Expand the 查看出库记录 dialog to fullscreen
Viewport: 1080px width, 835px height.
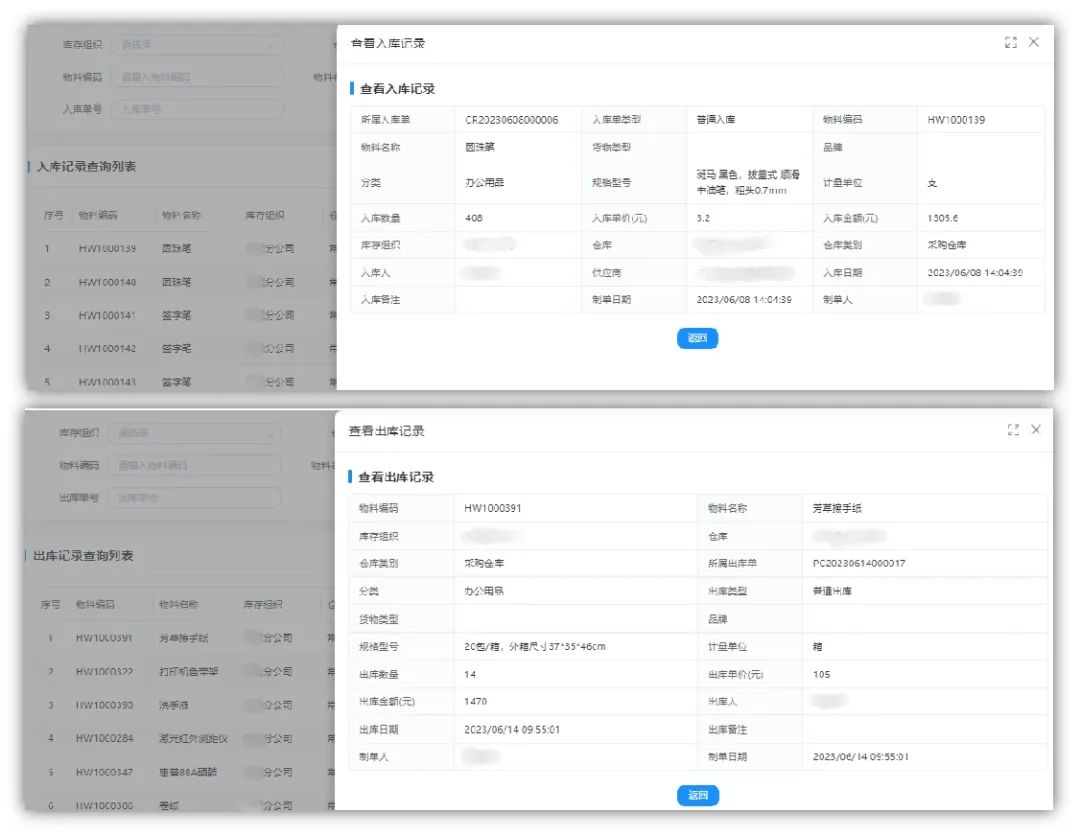coord(1013,429)
